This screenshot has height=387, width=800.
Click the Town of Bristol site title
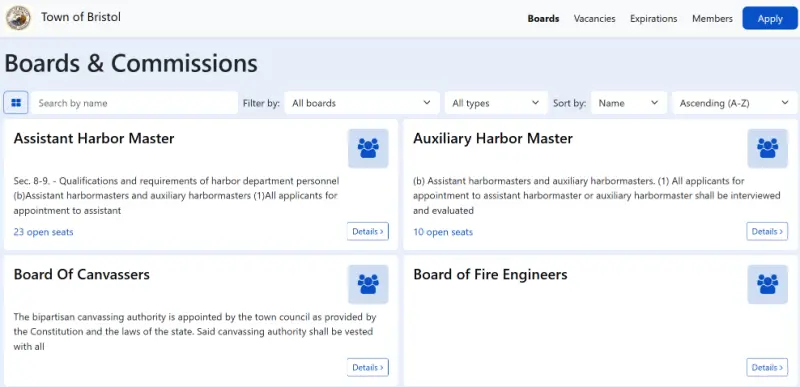pyautogui.click(x=81, y=17)
